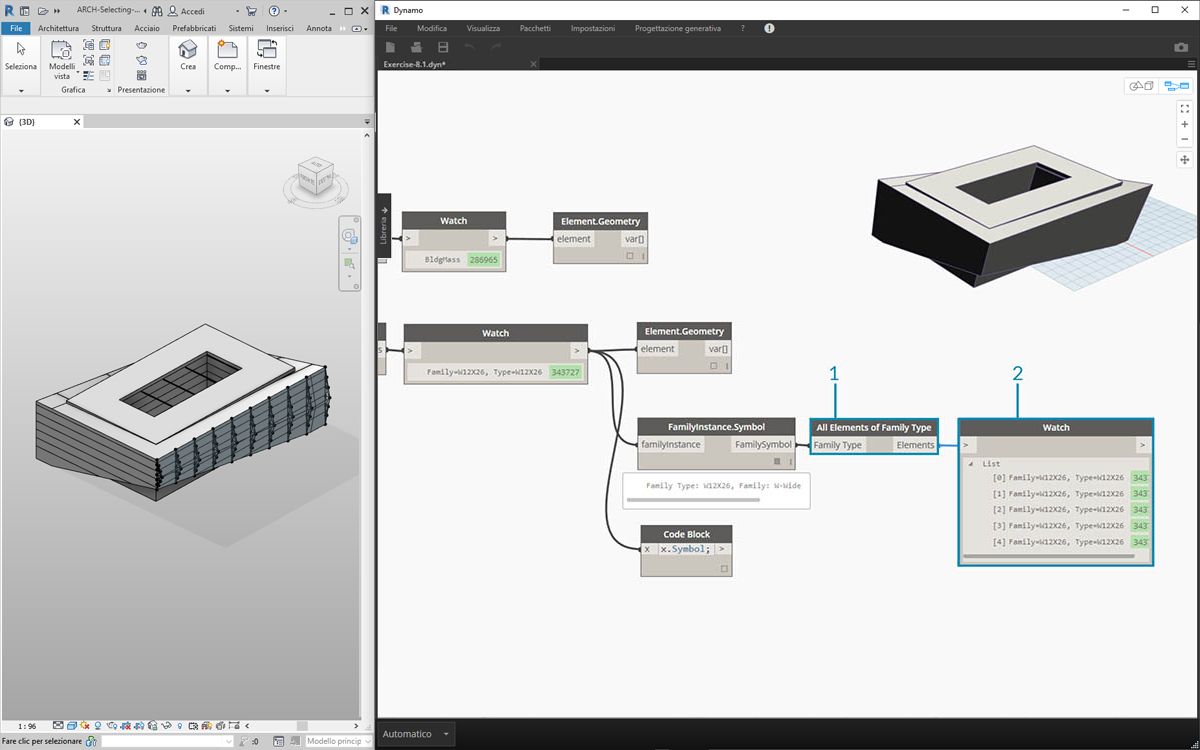This screenshot has width=1200, height=750.
Task: Click the save icon in Dynamo toolbar
Action: click(443, 47)
